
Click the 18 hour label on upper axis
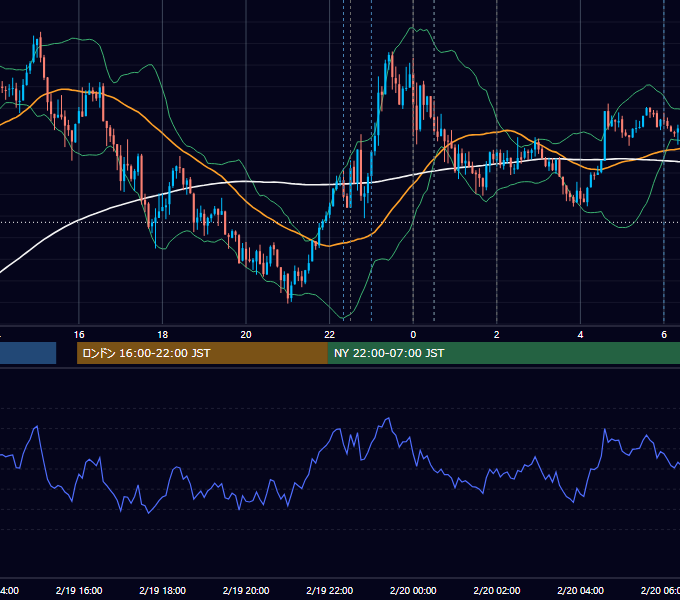(163, 335)
